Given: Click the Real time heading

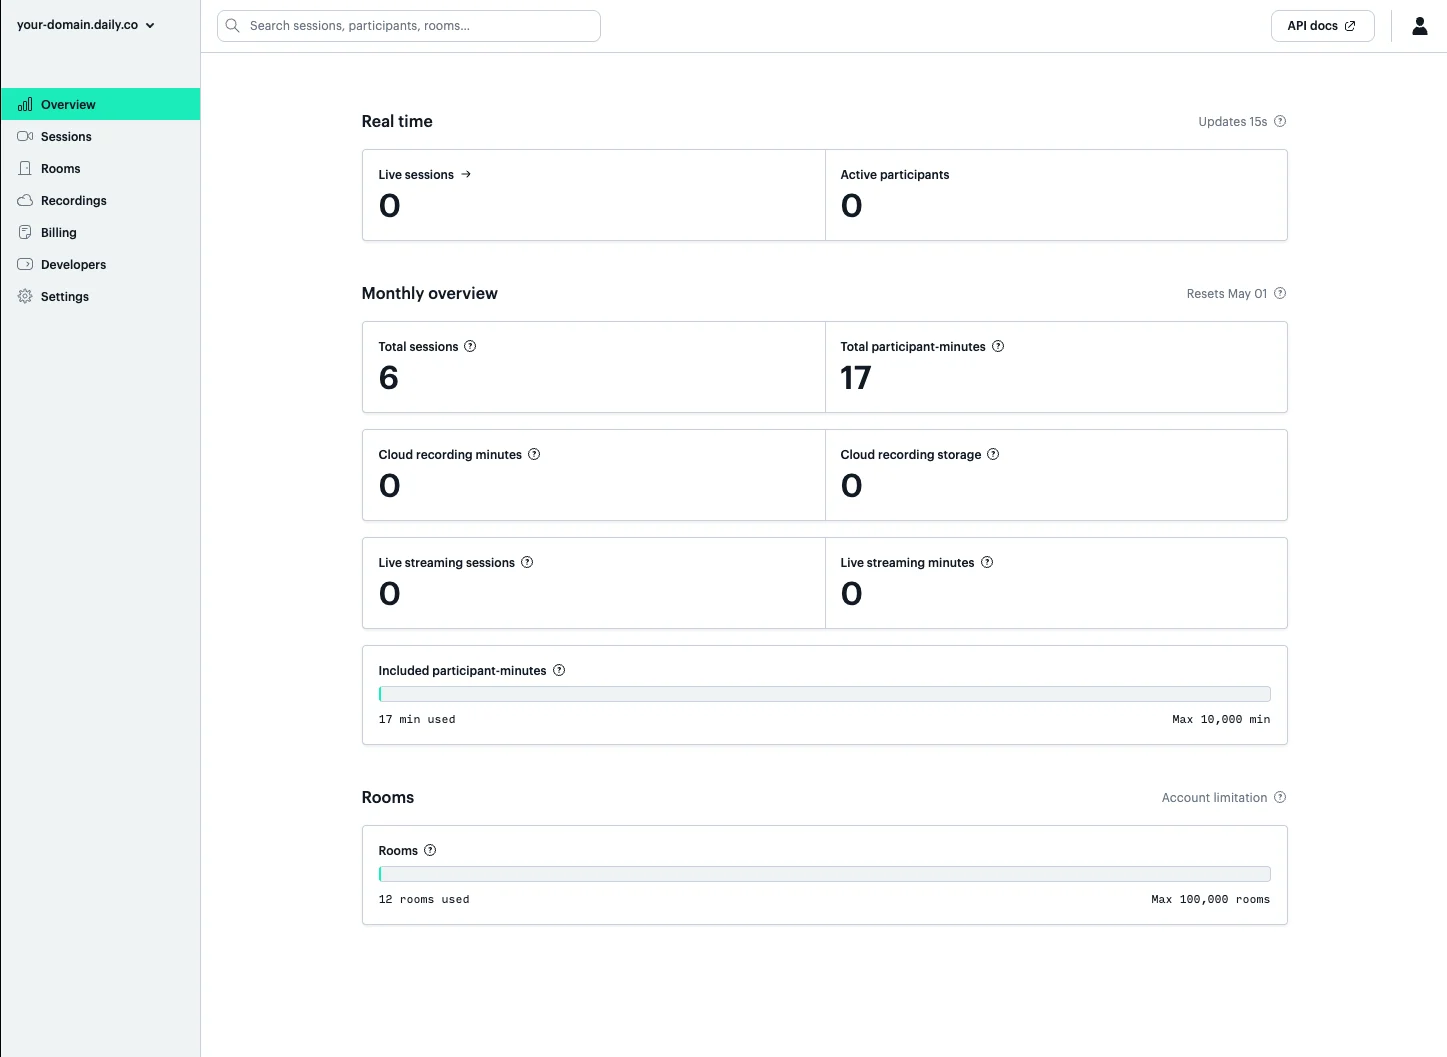Looking at the screenshot, I should (397, 121).
